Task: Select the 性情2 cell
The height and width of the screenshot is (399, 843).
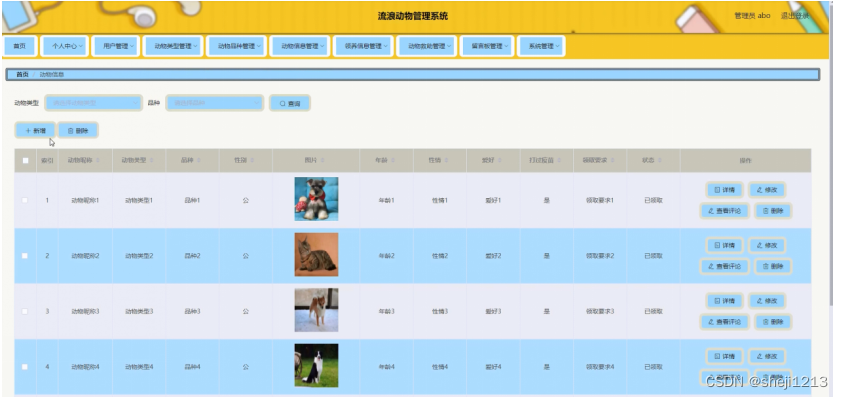Action: coord(439,256)
